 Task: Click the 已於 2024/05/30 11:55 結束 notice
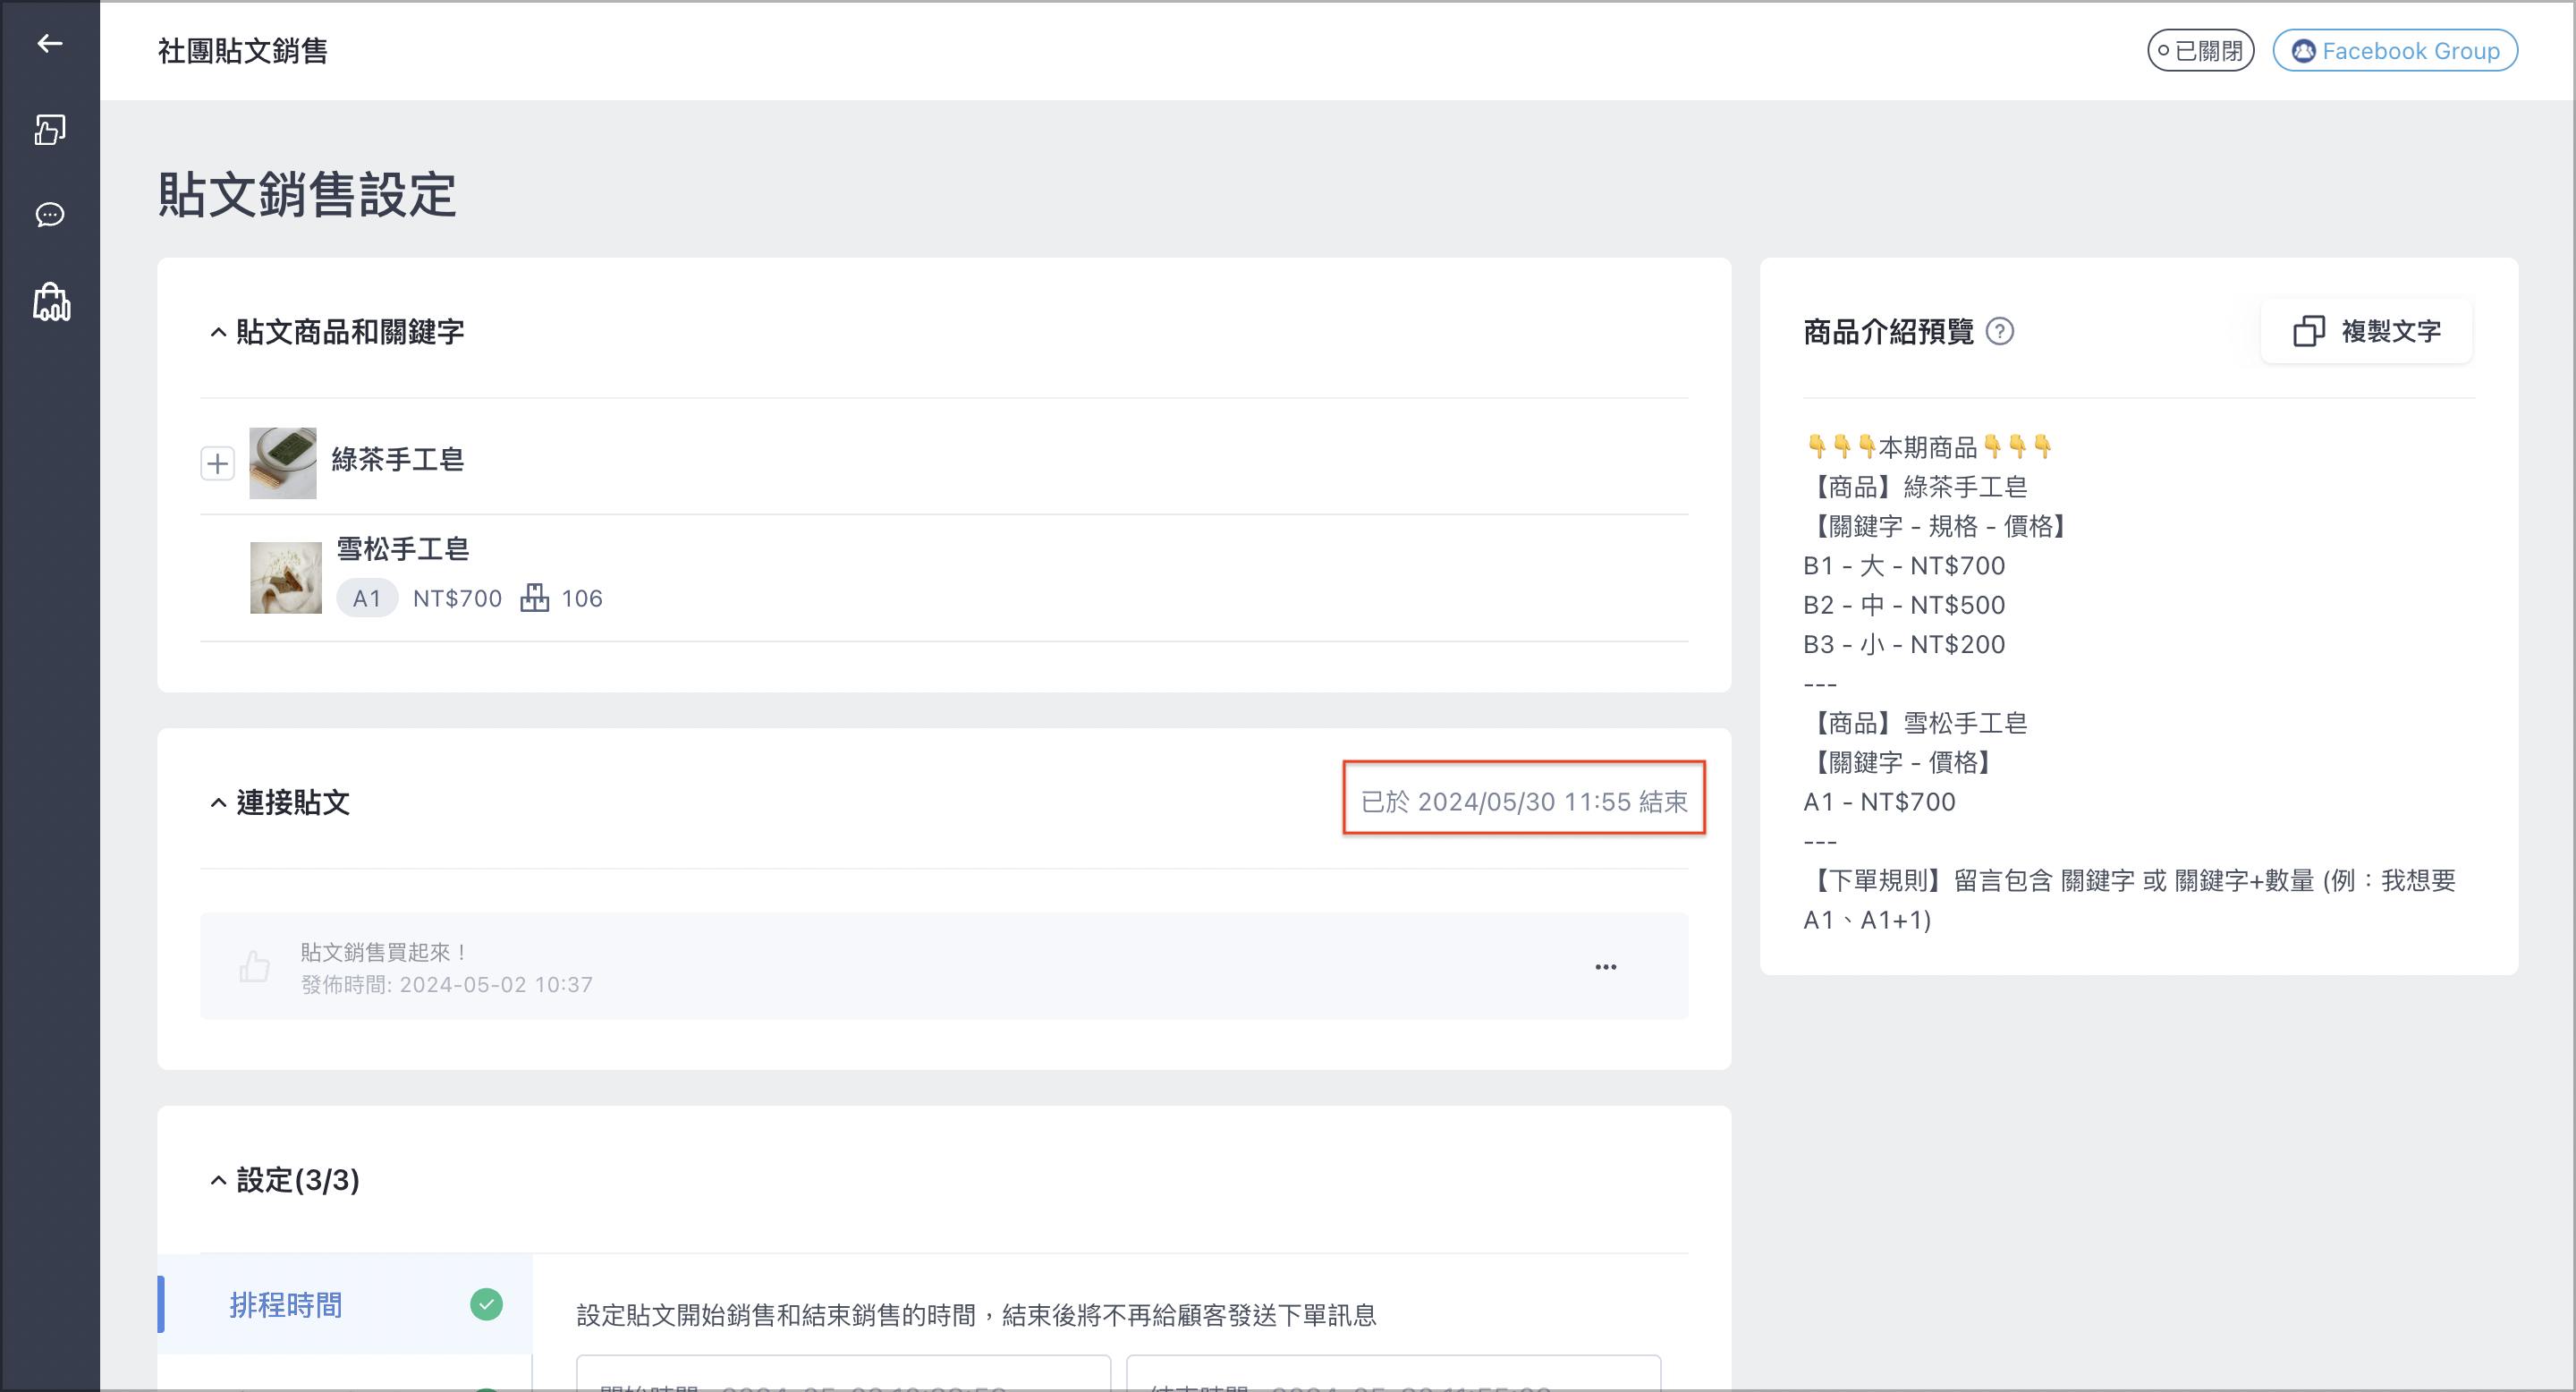pos(1524,802)
